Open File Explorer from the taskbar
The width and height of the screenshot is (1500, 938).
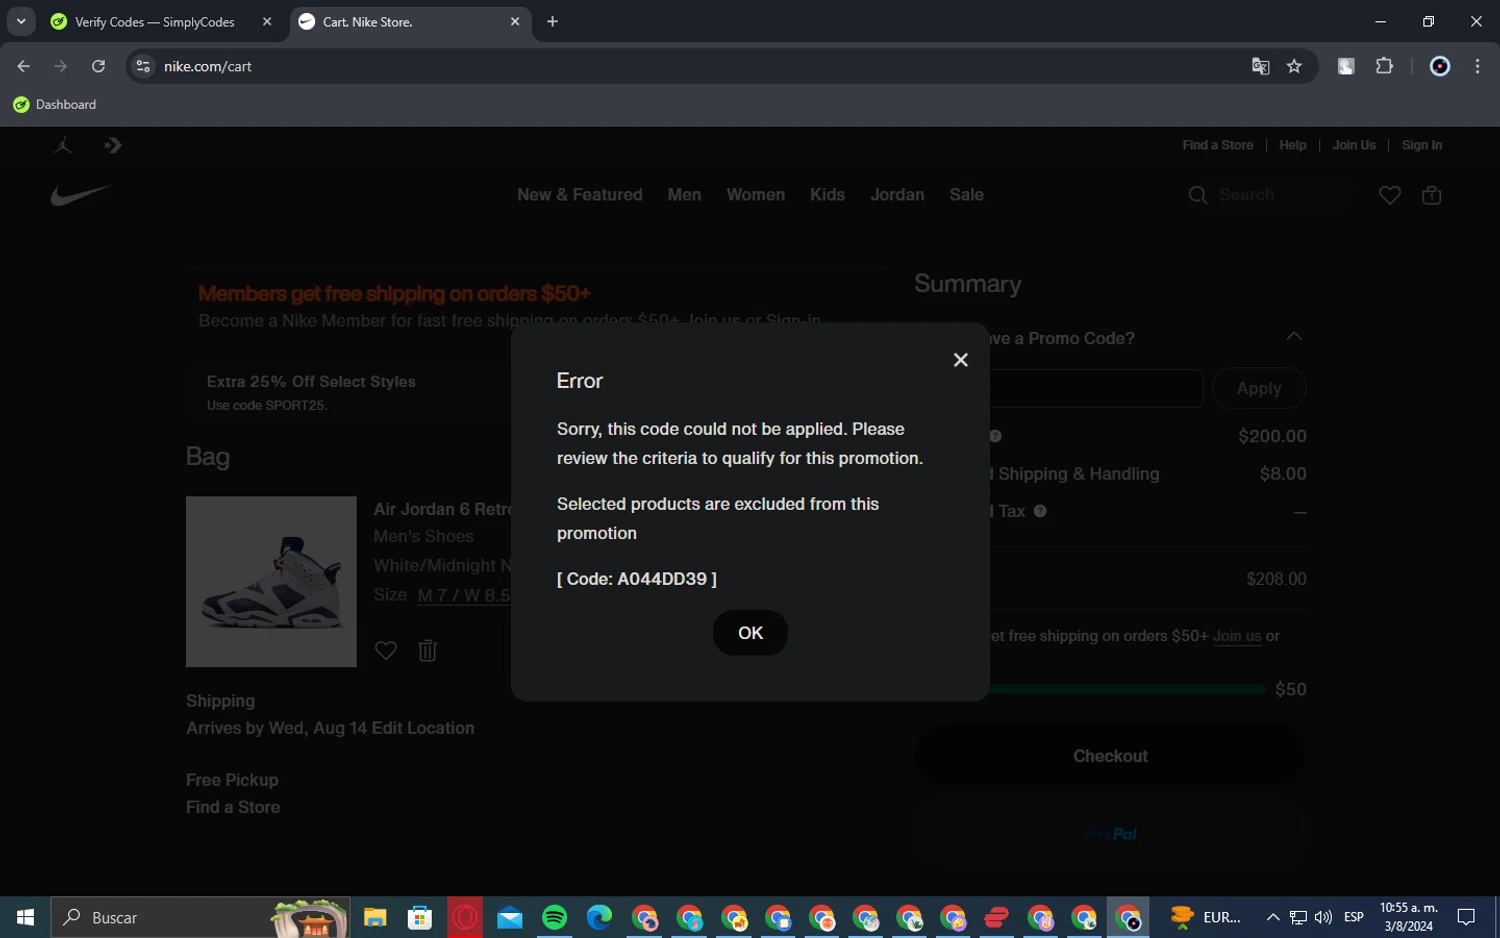pos(375,917)
